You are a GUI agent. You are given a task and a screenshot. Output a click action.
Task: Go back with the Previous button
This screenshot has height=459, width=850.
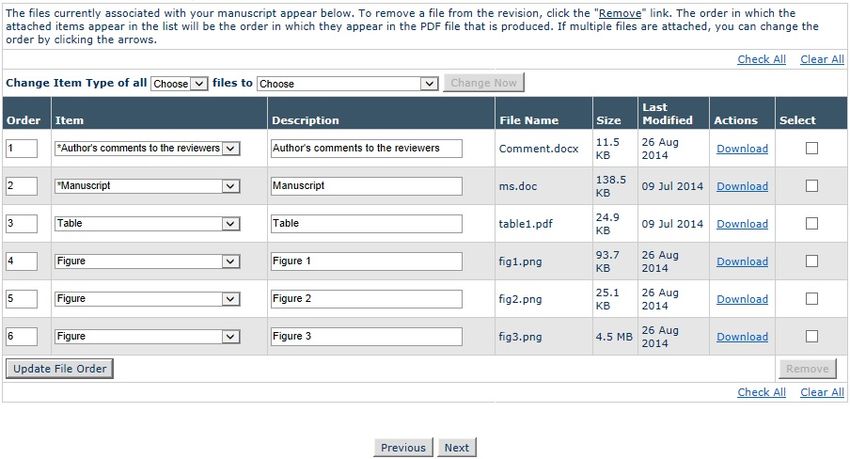click(x=403, y=448)
